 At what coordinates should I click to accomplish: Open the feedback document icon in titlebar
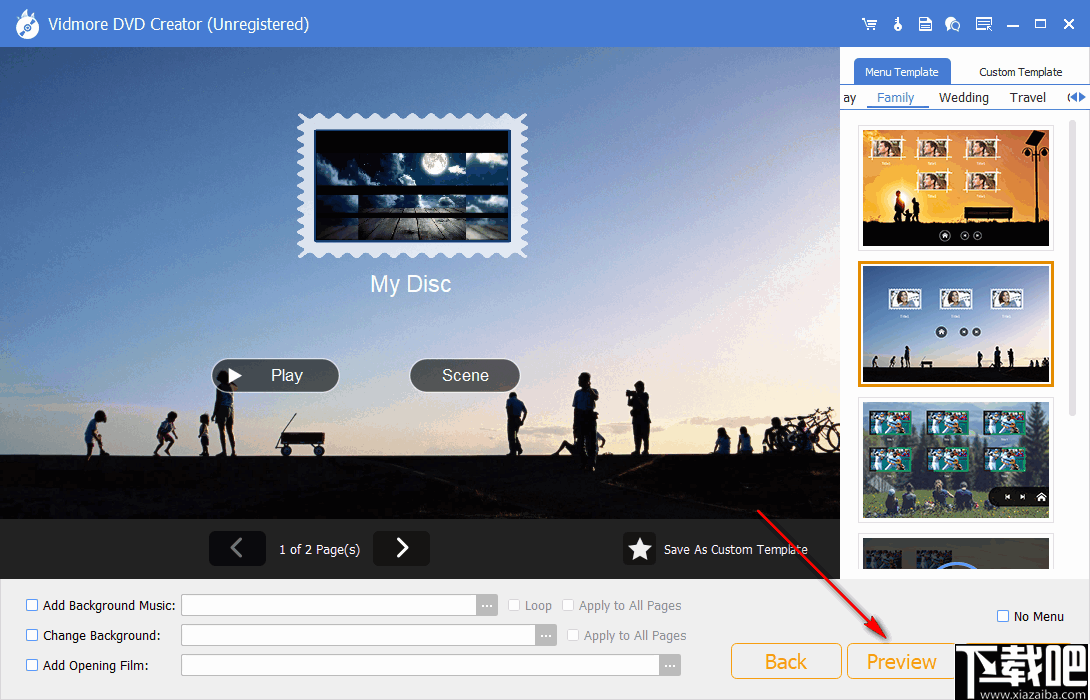(x=925, y=23)
